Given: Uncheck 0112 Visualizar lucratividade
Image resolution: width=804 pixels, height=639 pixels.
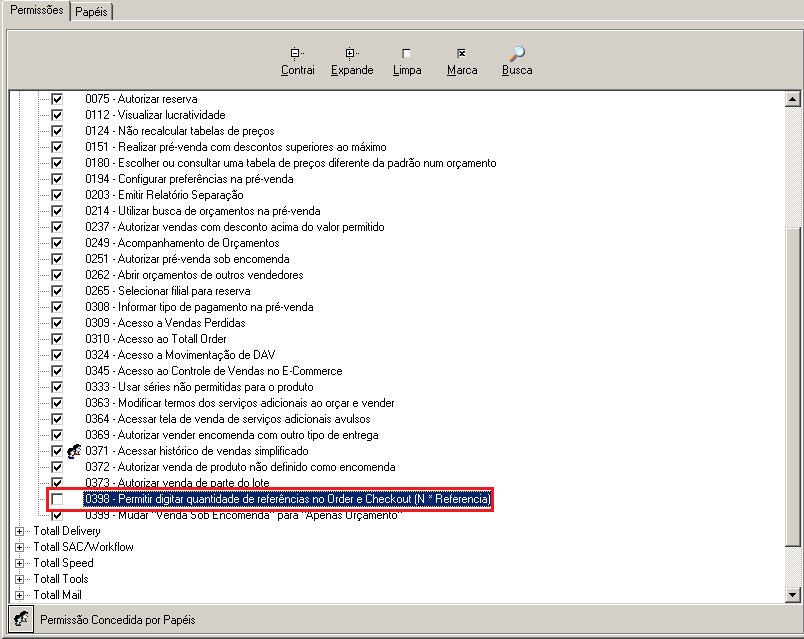Looking at the screenshot, I should pyautogui.click(x=57, y=115).
